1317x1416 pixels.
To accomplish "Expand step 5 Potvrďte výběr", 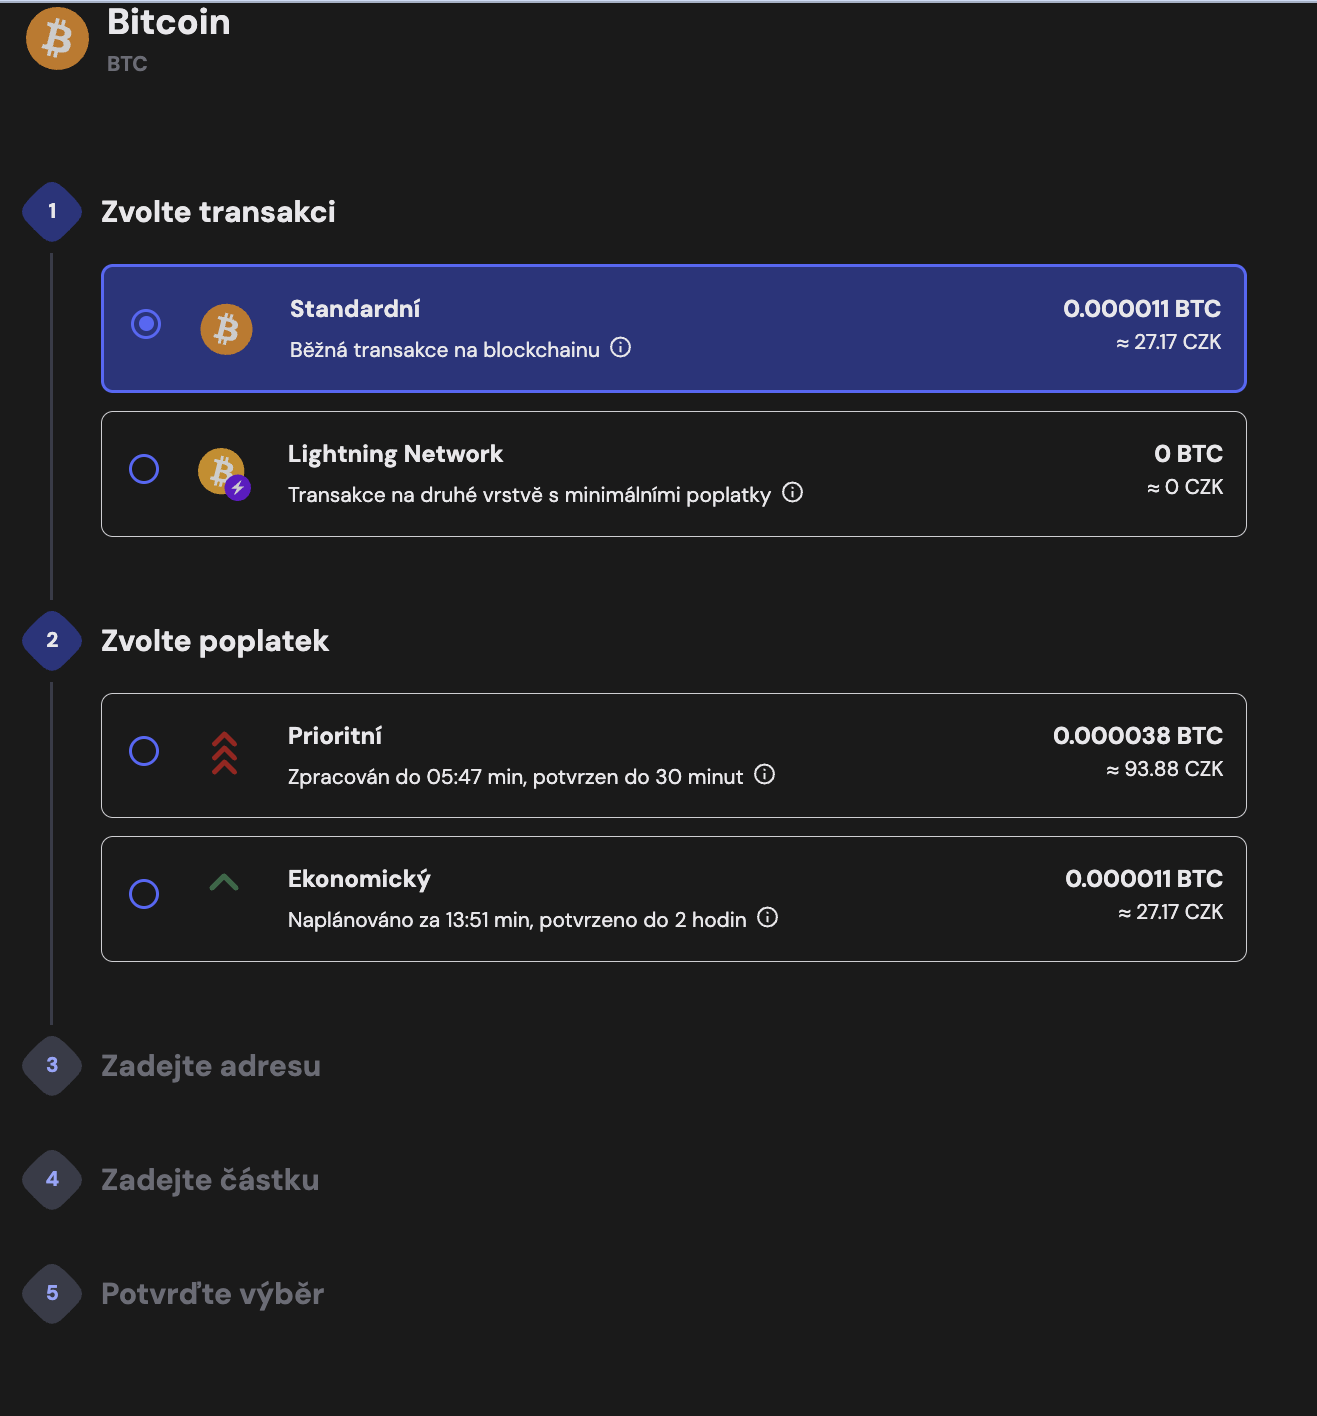I will coord(213,1294).
